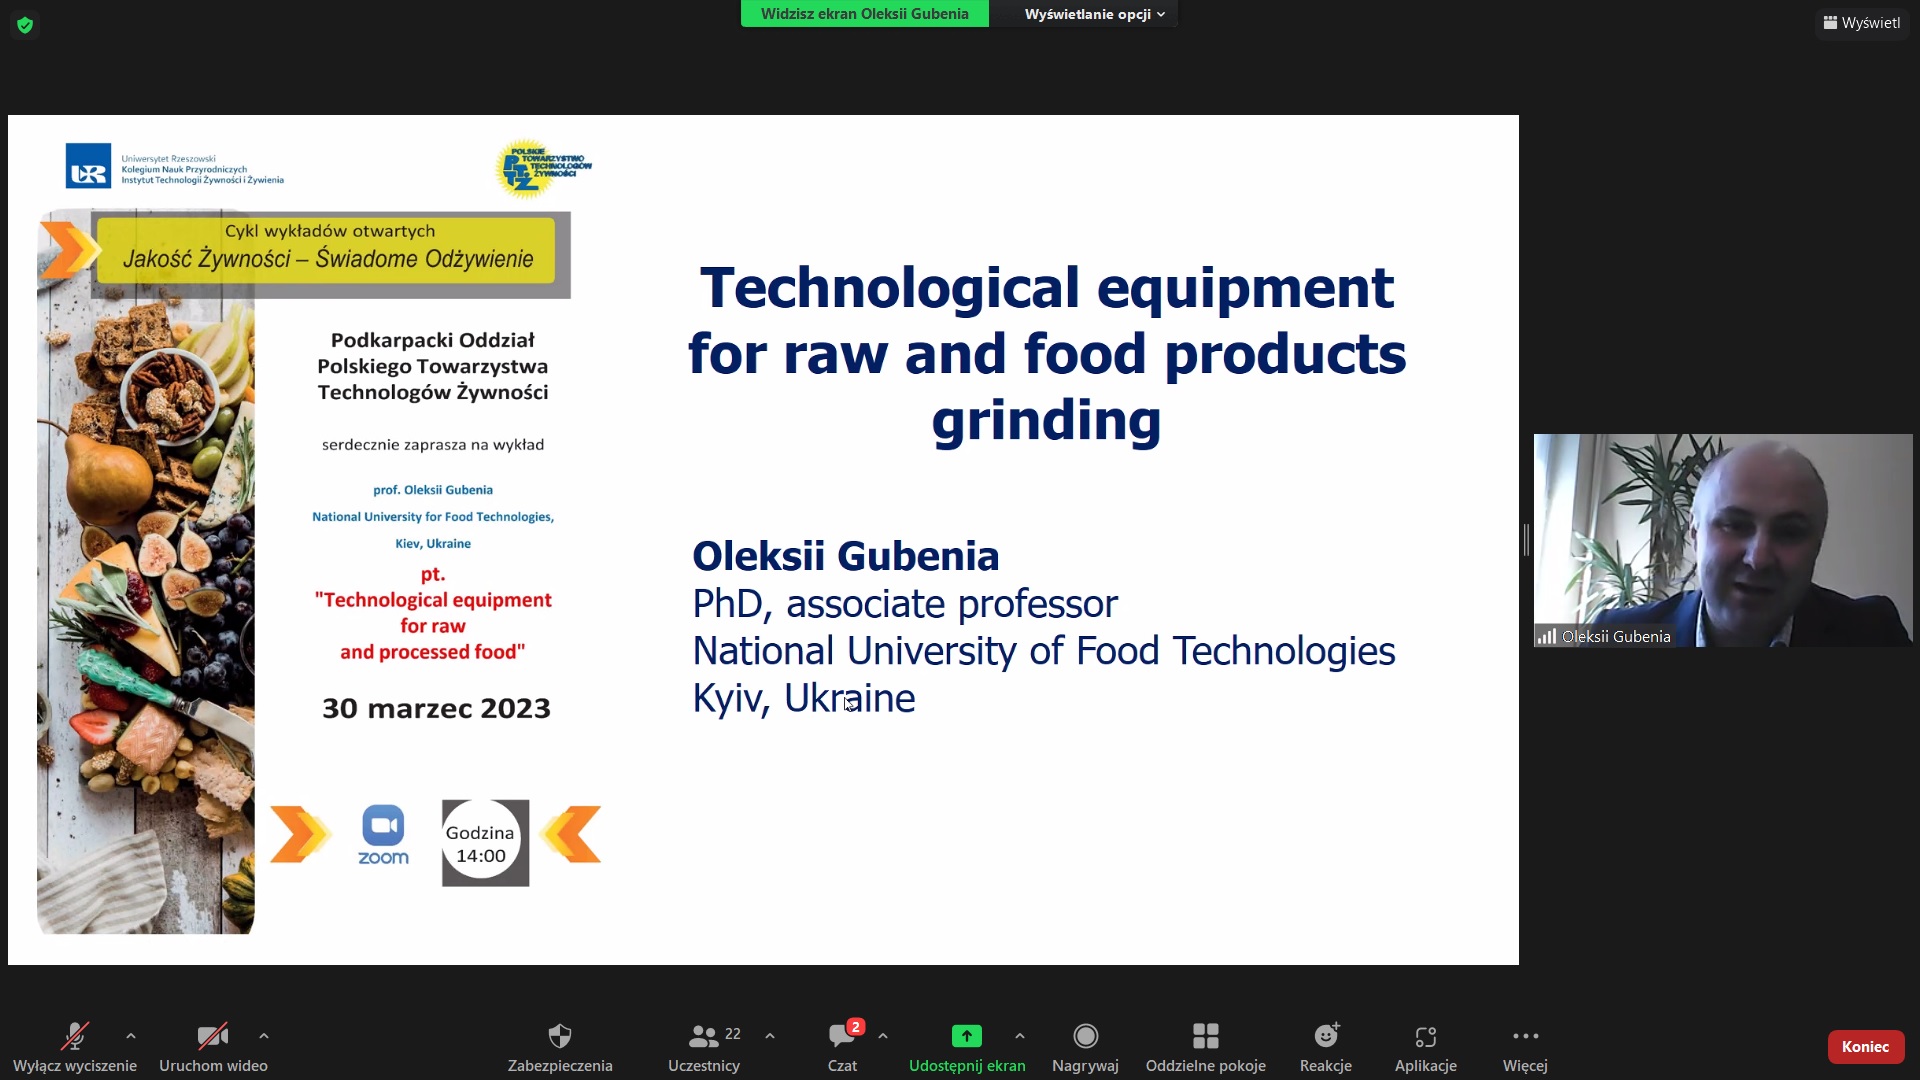Viewport: 1920px width, 1080px height.
Task: Expand audio options arrow beside microphone
Action: pyautogui.click(x=131, y=1036)
